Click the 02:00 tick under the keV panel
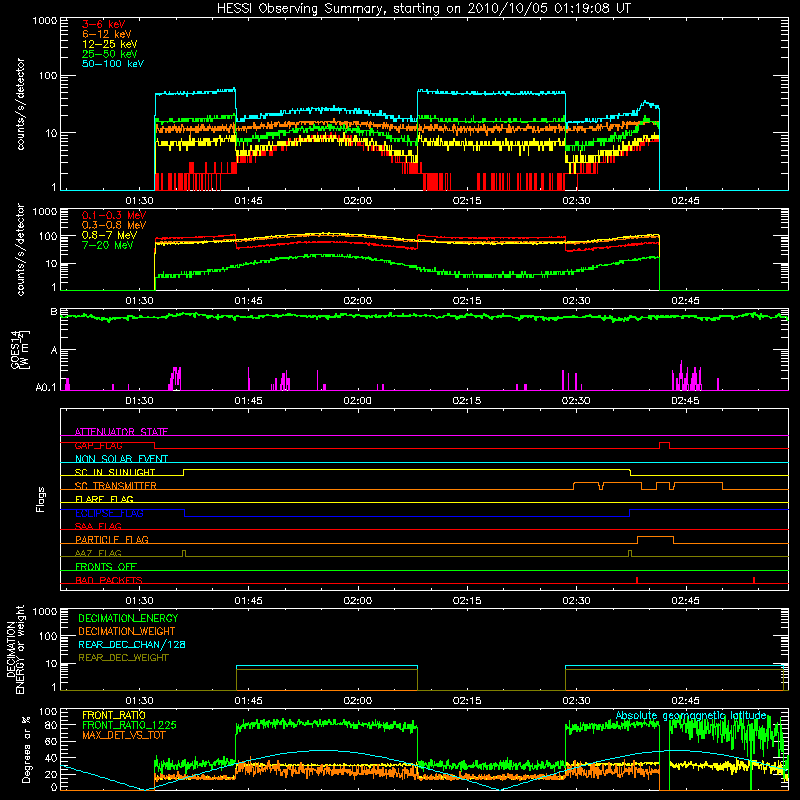800x800 pixels. 358,201
